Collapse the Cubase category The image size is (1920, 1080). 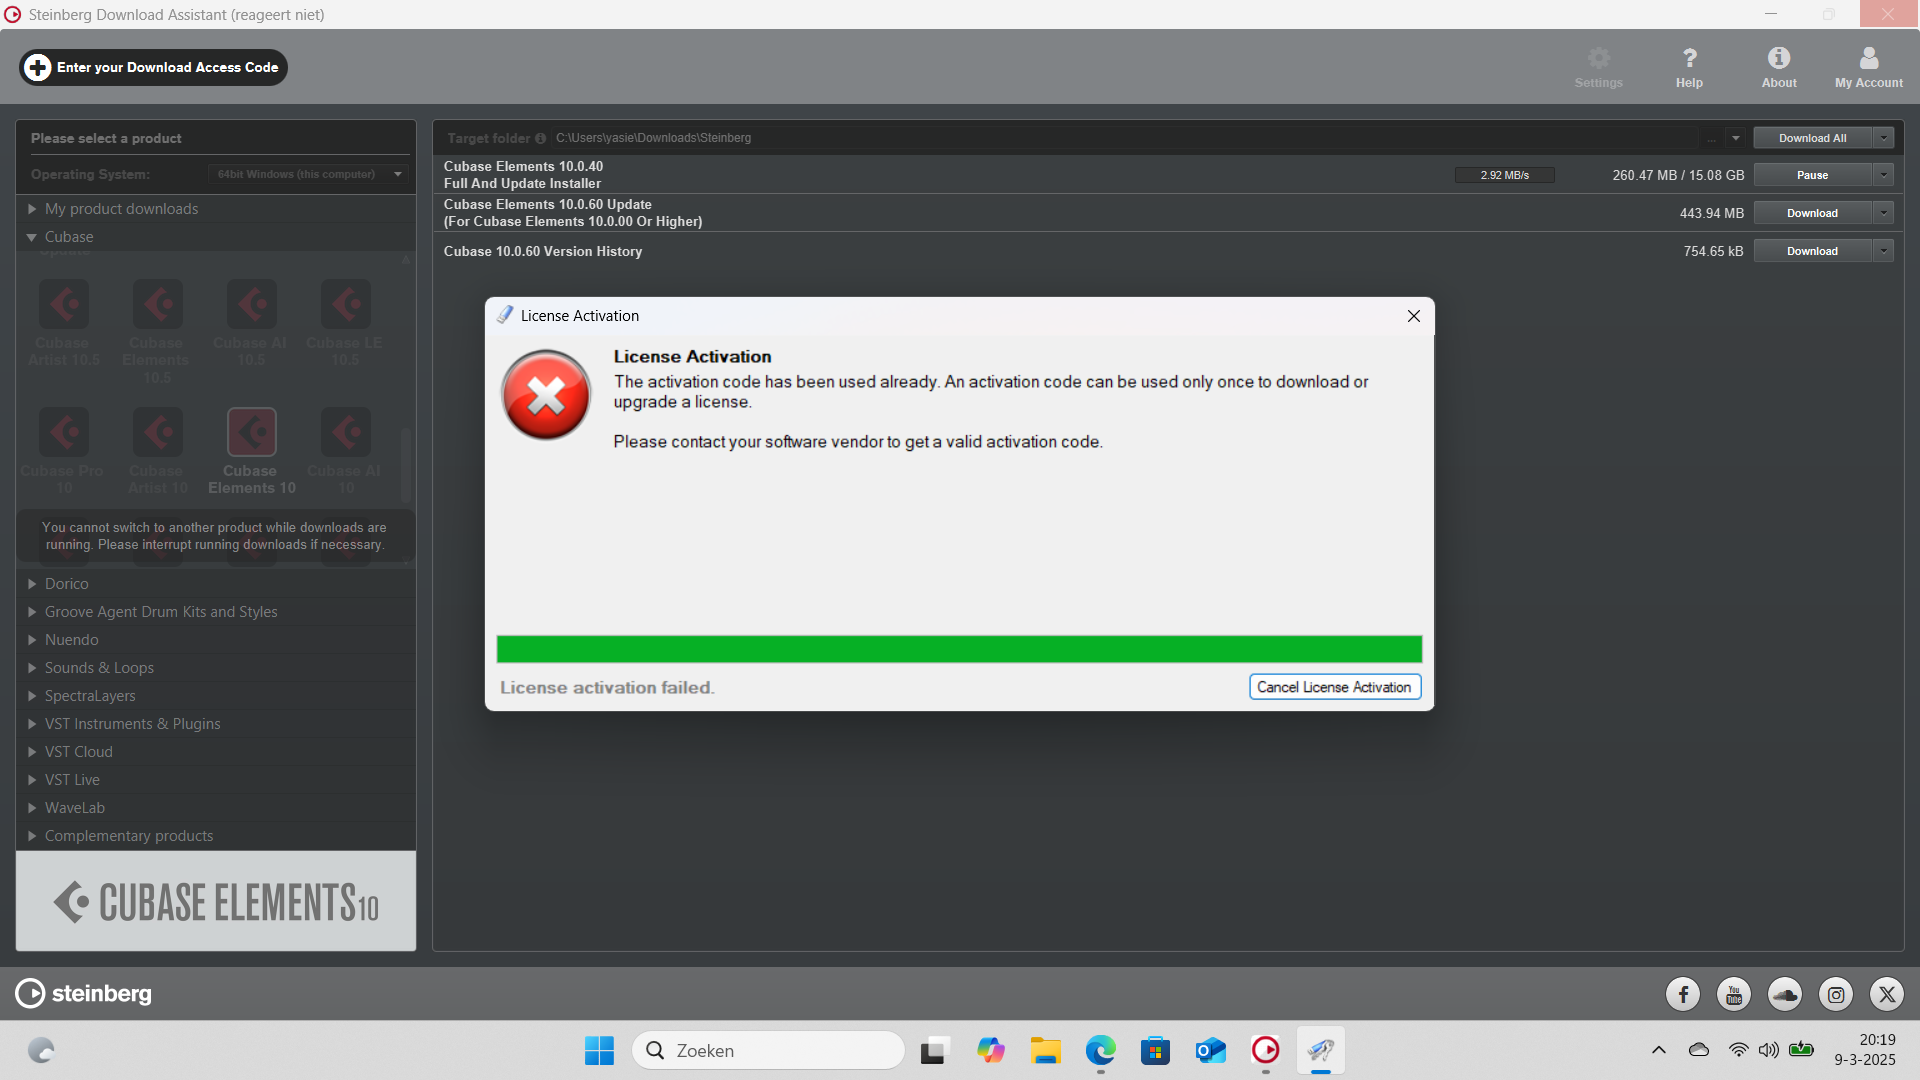[68, 237]
